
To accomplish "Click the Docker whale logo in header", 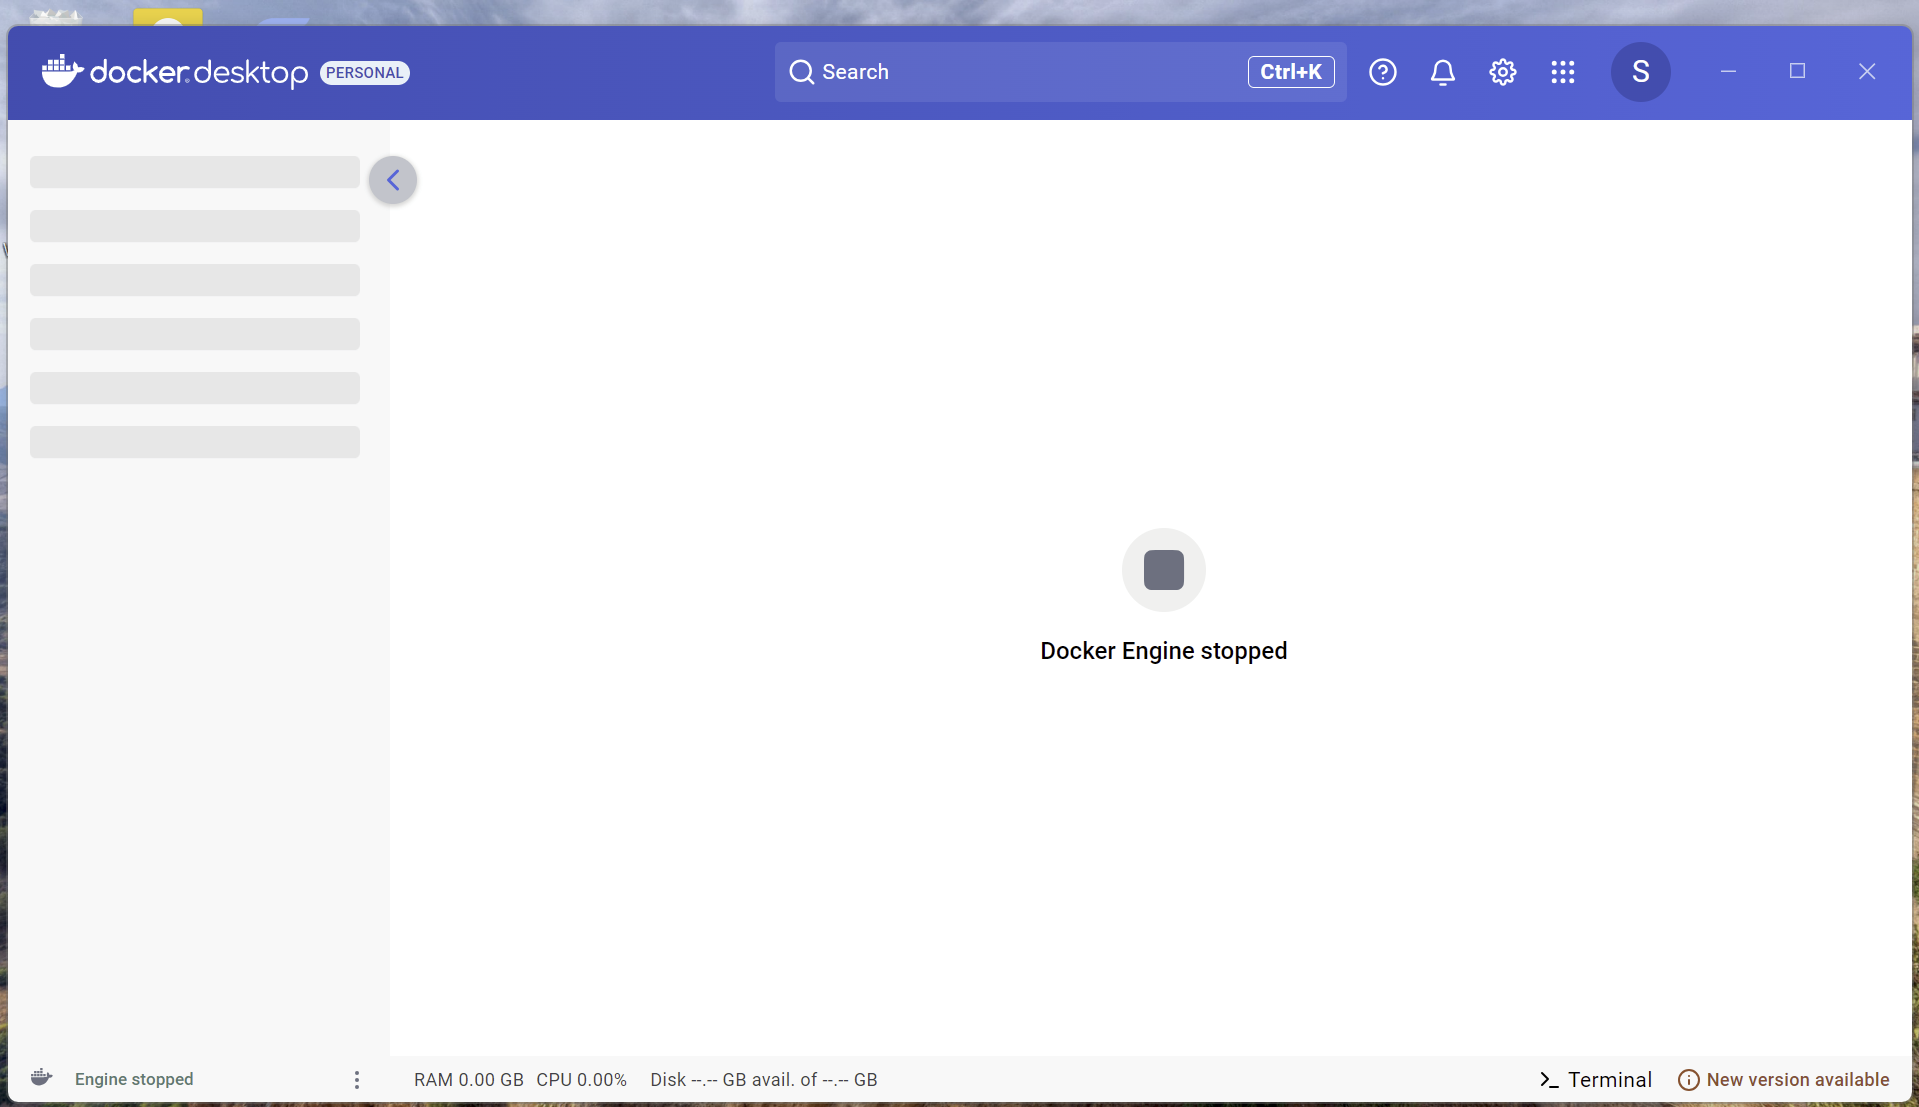I will pos(62,72).
